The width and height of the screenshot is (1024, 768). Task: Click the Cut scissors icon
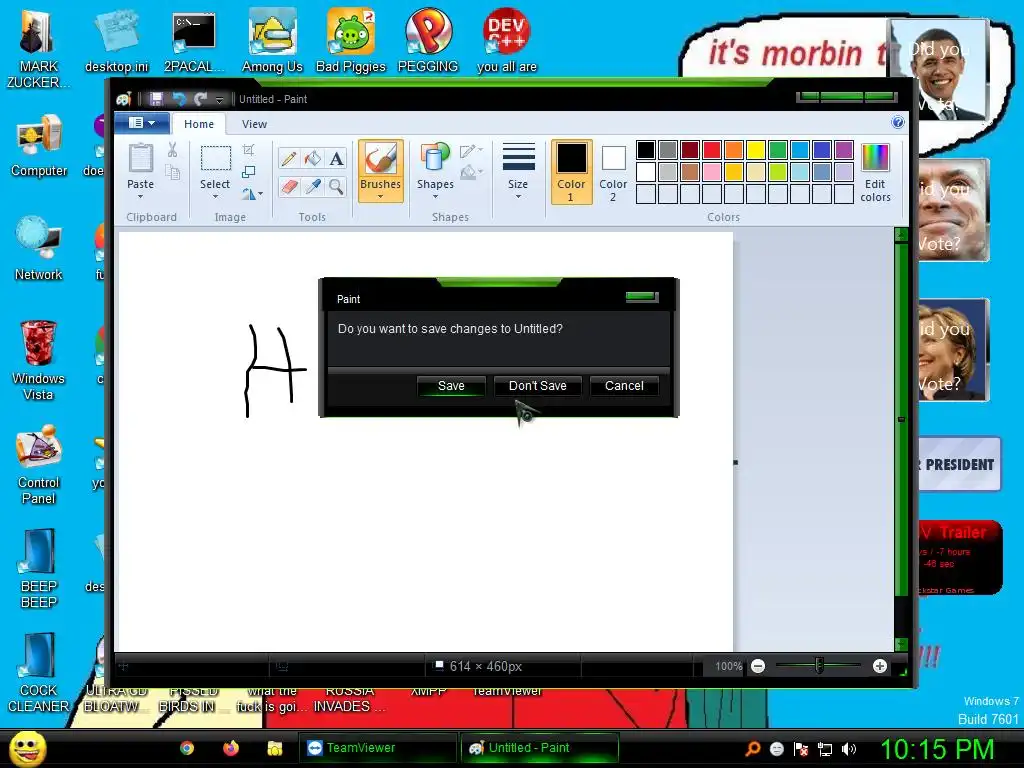click(172, 150)
